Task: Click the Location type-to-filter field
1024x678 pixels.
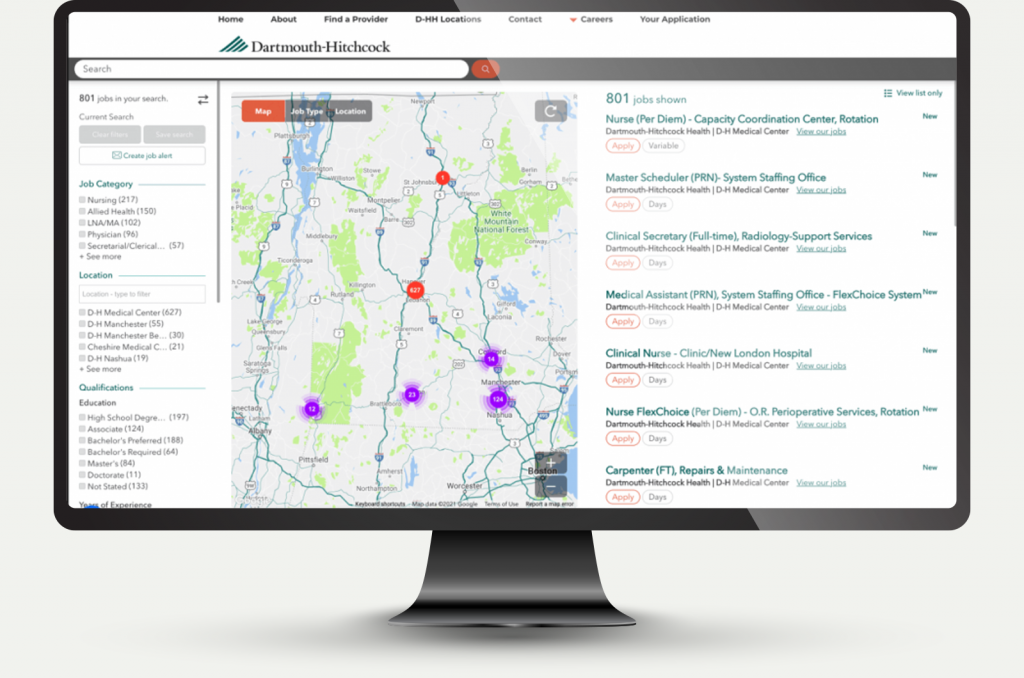Action: coord(142,294)
